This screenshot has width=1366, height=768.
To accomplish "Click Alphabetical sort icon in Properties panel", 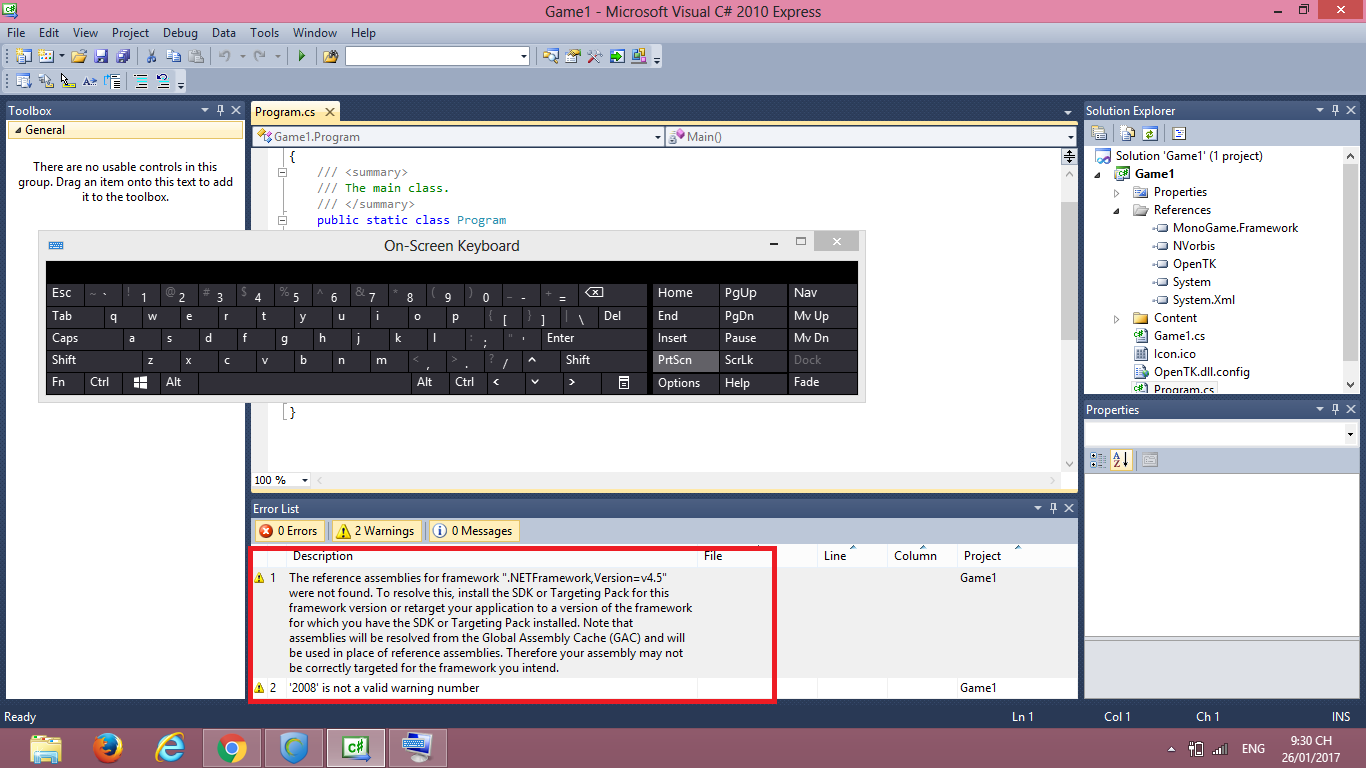I will point(1121,460).
